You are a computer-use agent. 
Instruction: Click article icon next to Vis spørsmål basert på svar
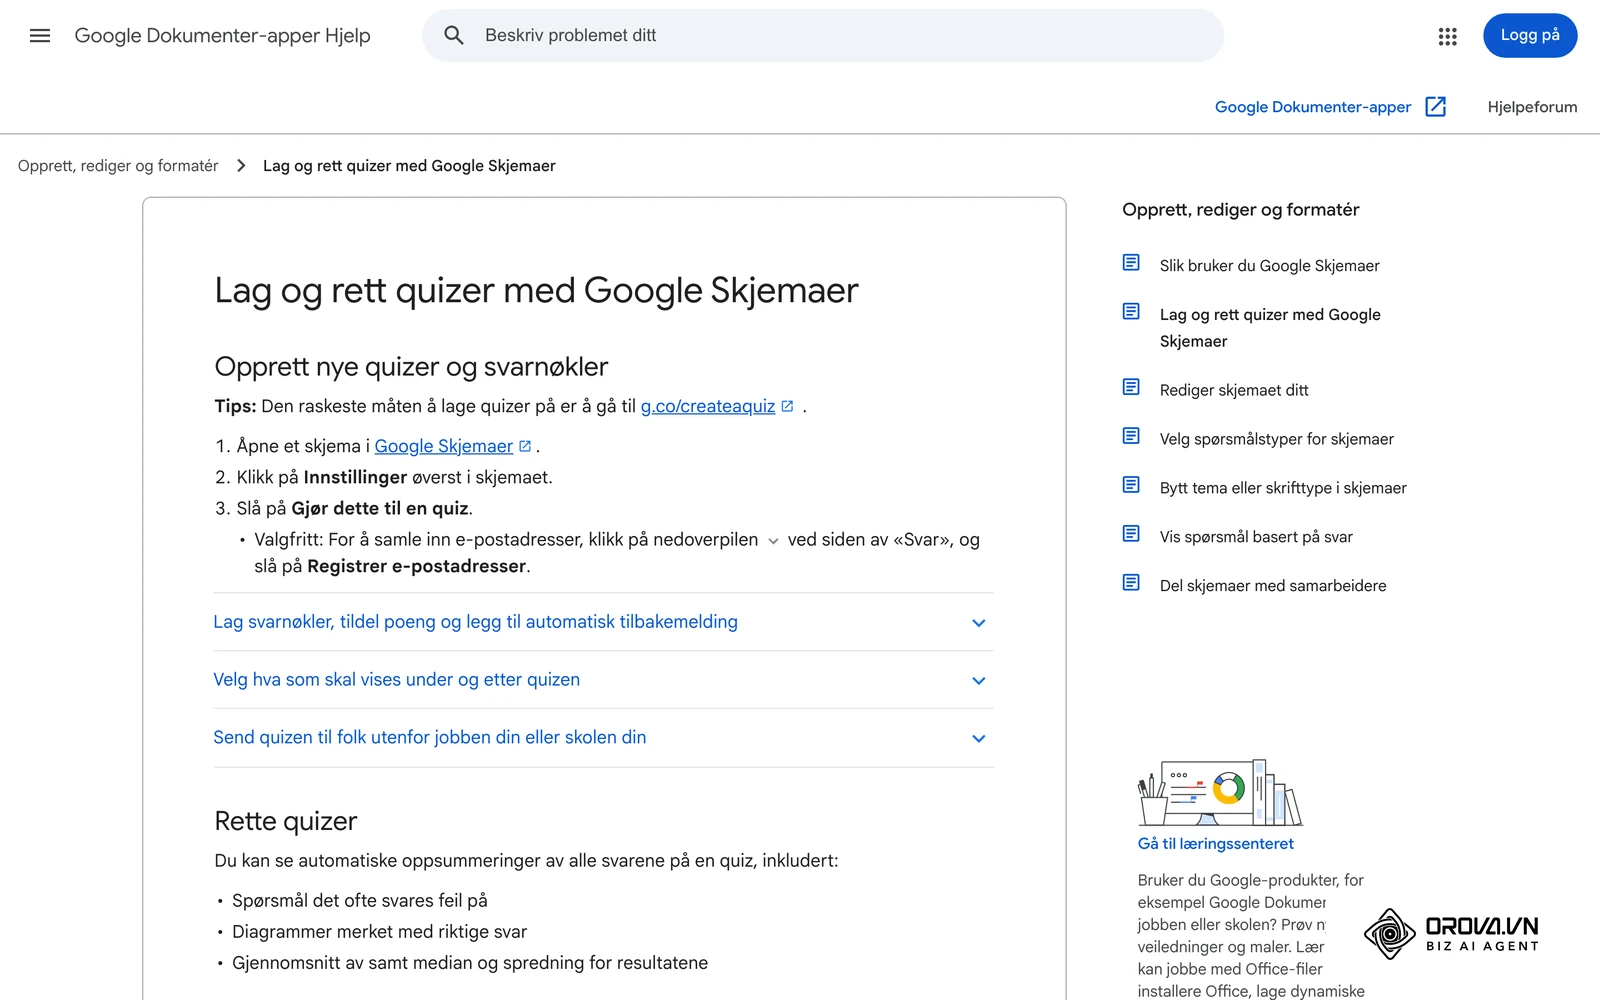[1131, 534]
